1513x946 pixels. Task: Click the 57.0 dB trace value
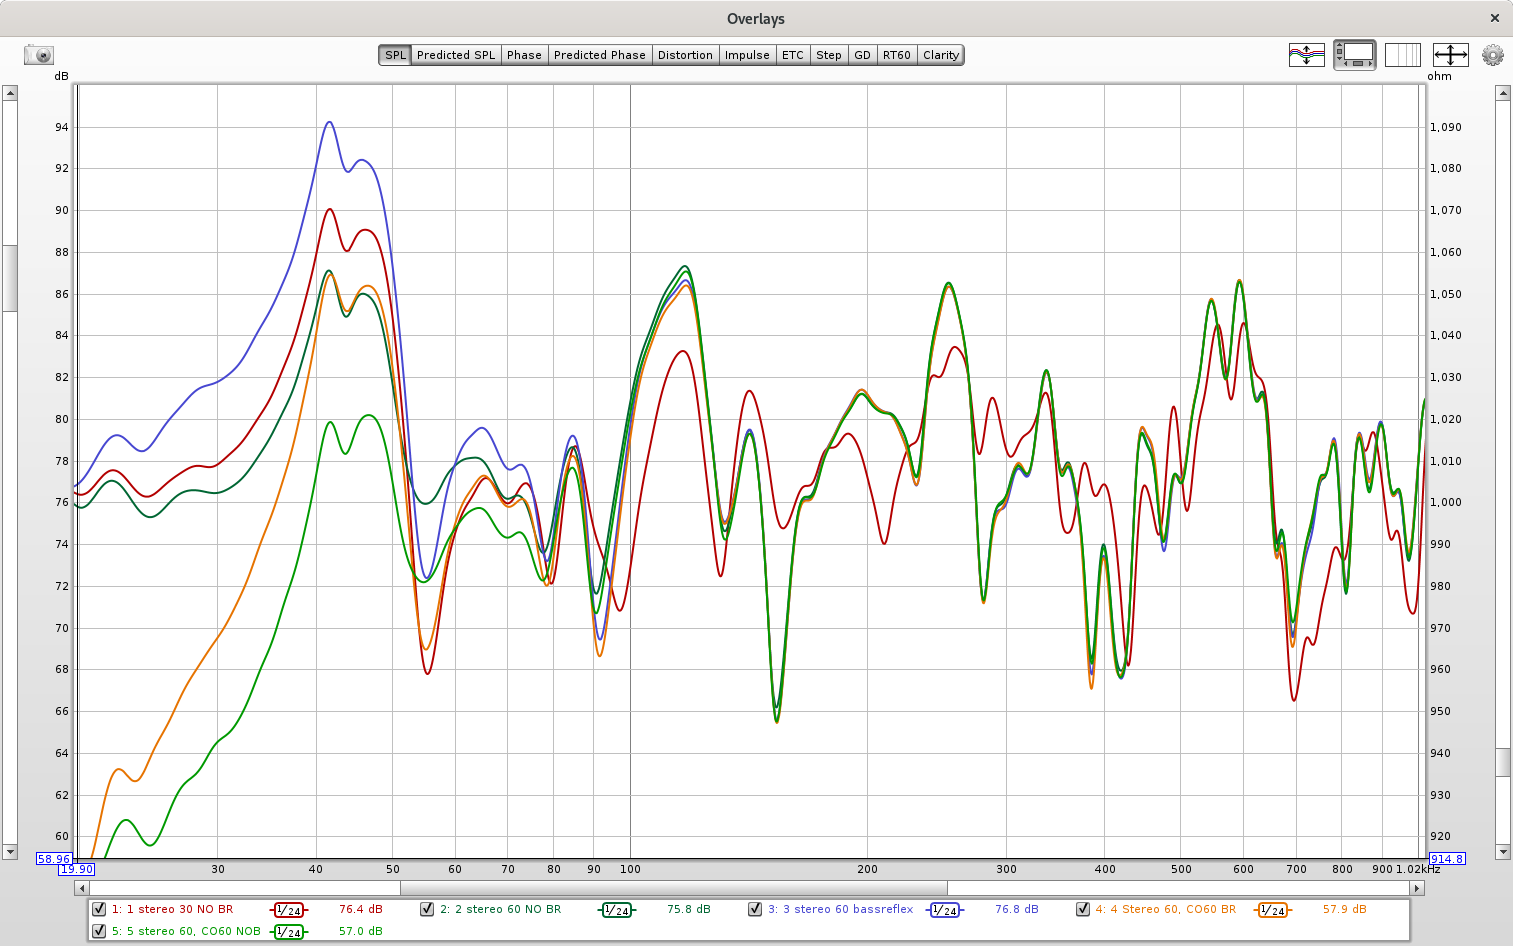361,932
